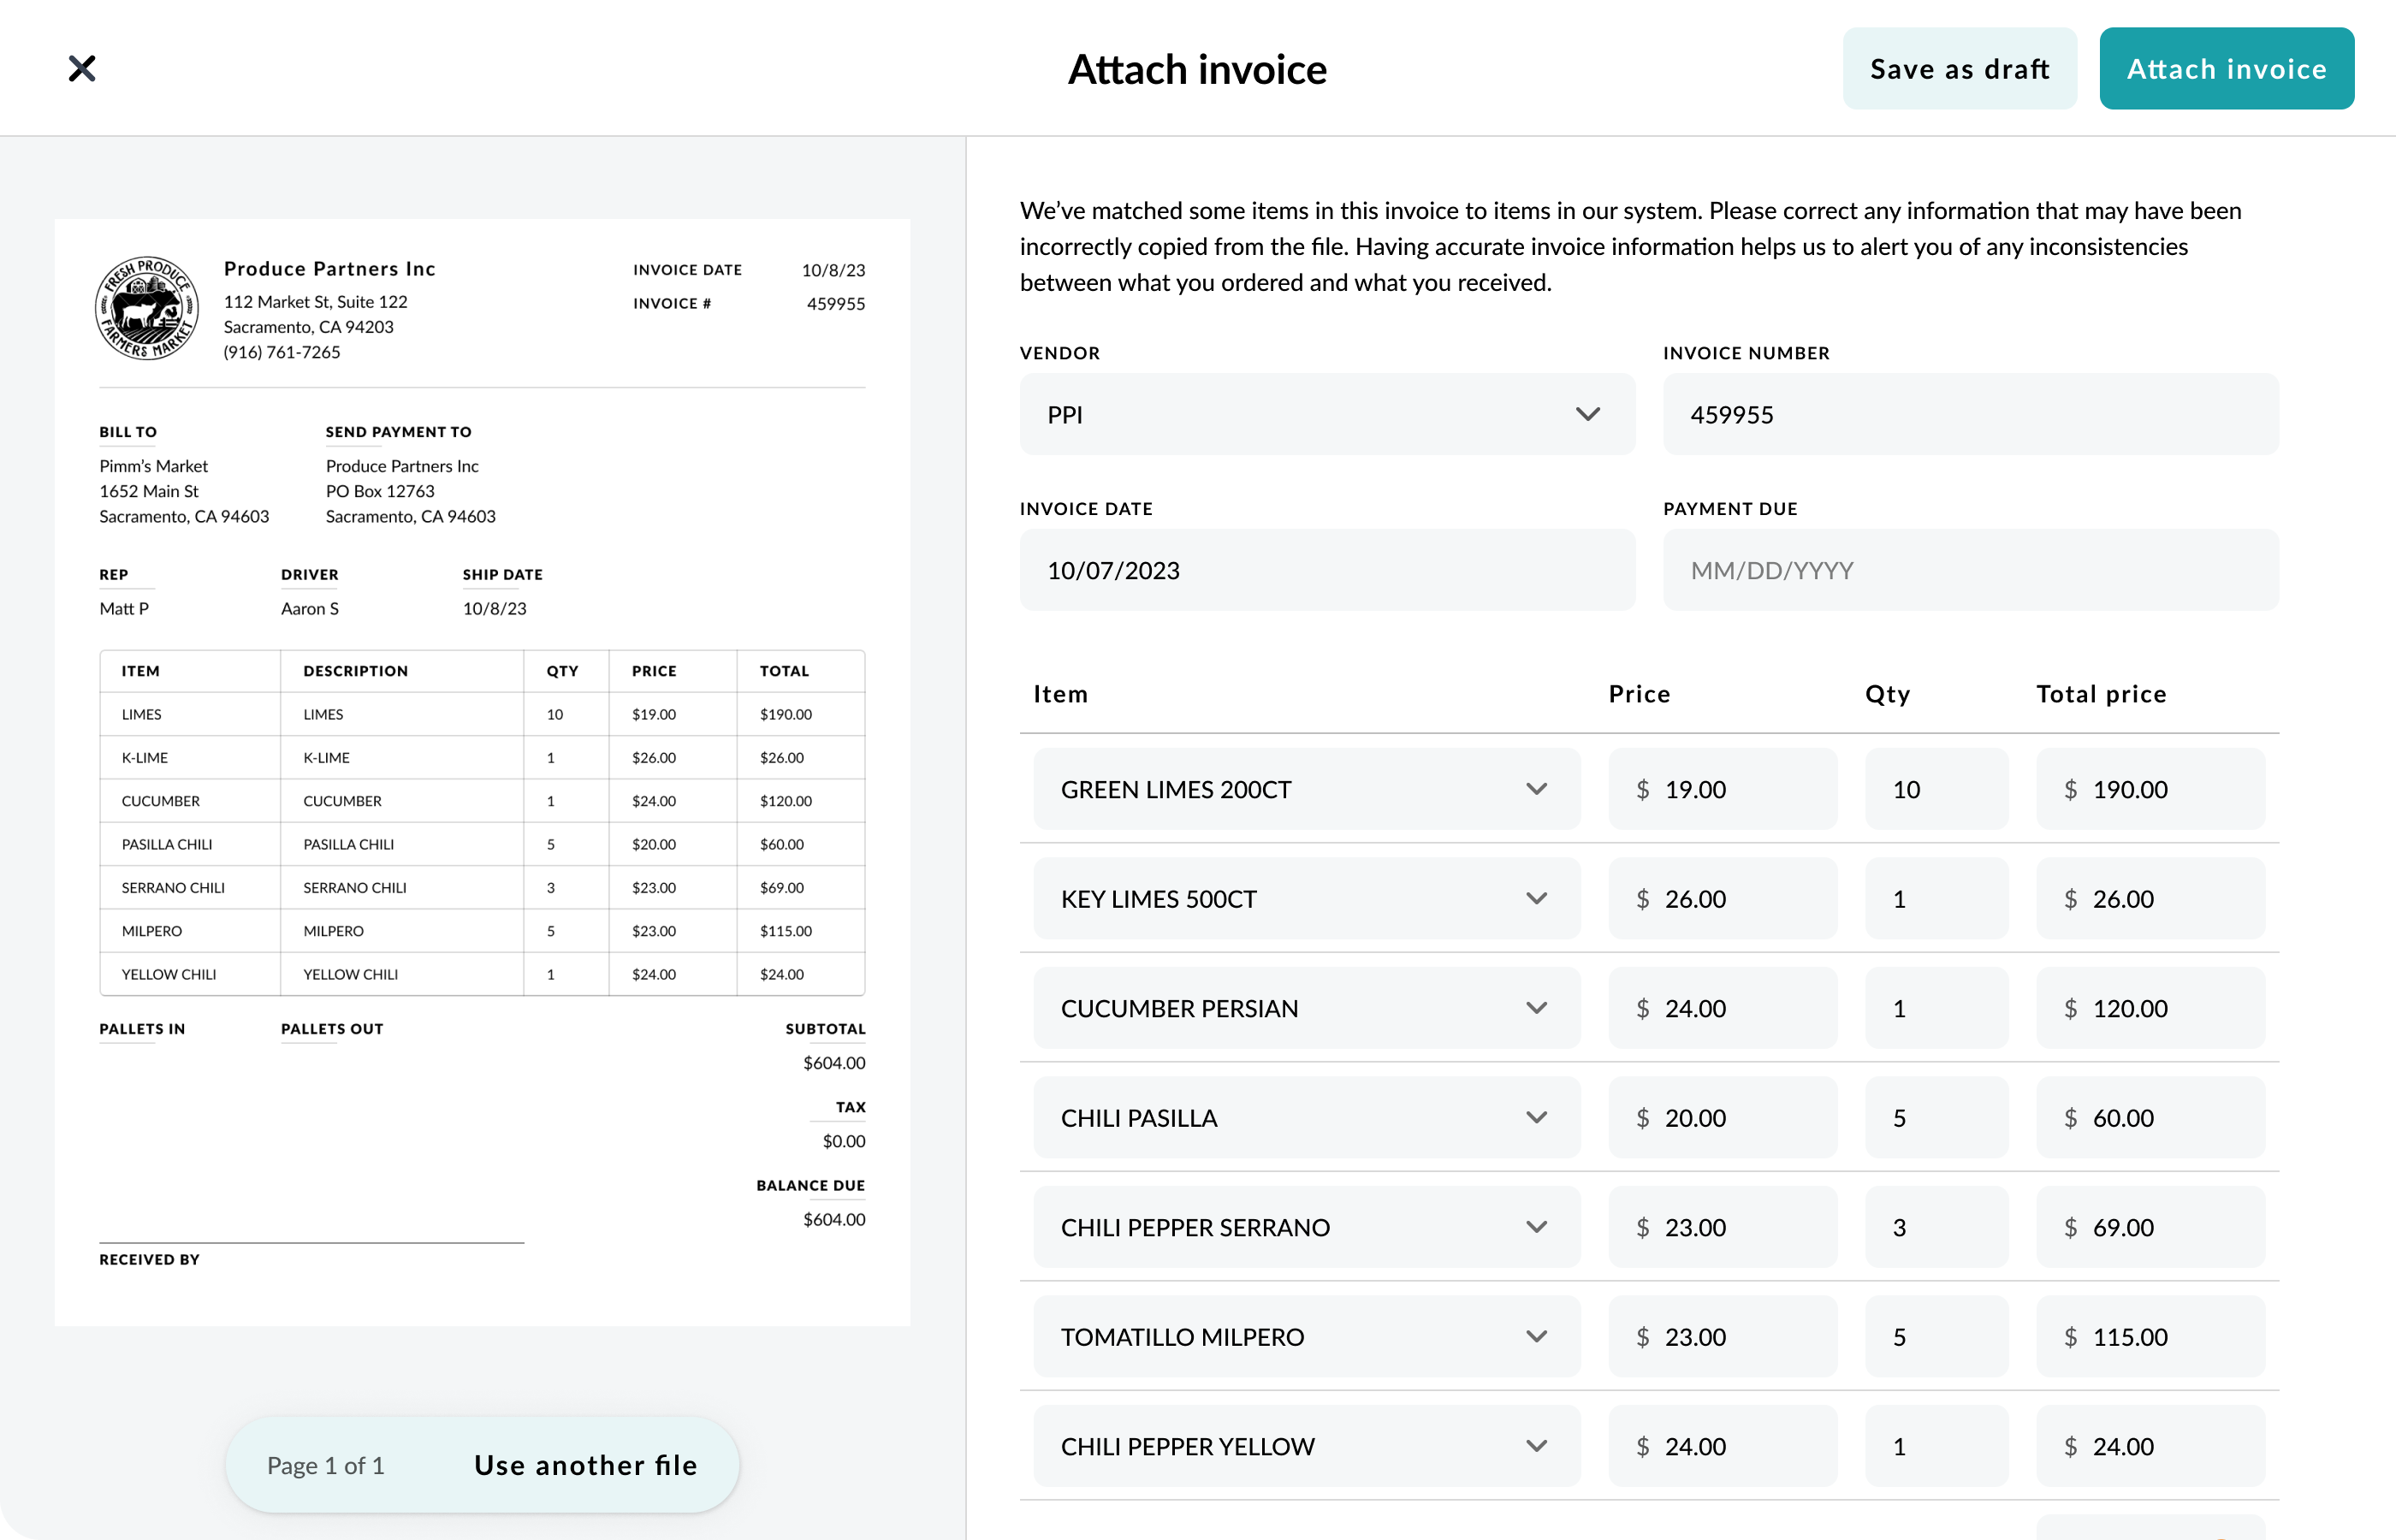Screen dimensions: 2396x1540
Task: Open the GREEN LIMES 200CT item dropdown
Action: click(1537, 789)
